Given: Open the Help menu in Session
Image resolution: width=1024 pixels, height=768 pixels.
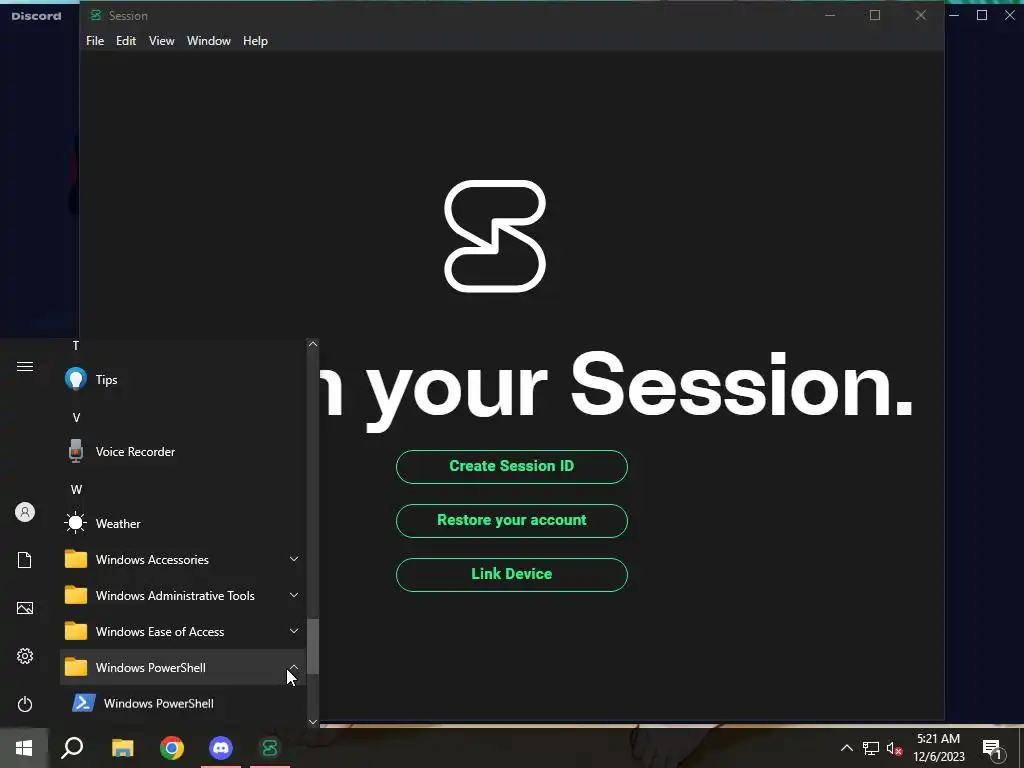Looking at the screenshot, I should coord(255,40).
